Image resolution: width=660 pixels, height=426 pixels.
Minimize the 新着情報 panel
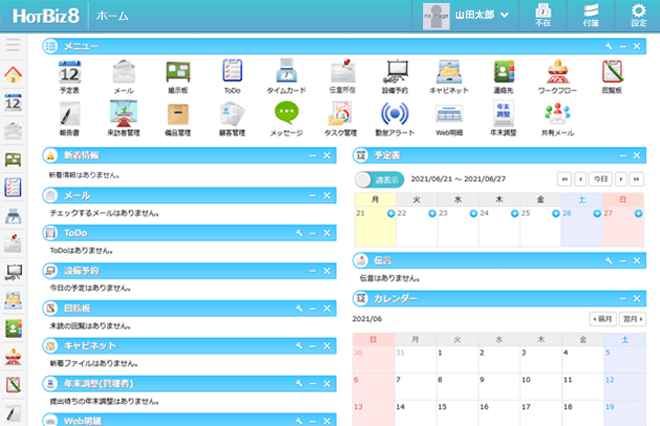click(x=313, y=156)
